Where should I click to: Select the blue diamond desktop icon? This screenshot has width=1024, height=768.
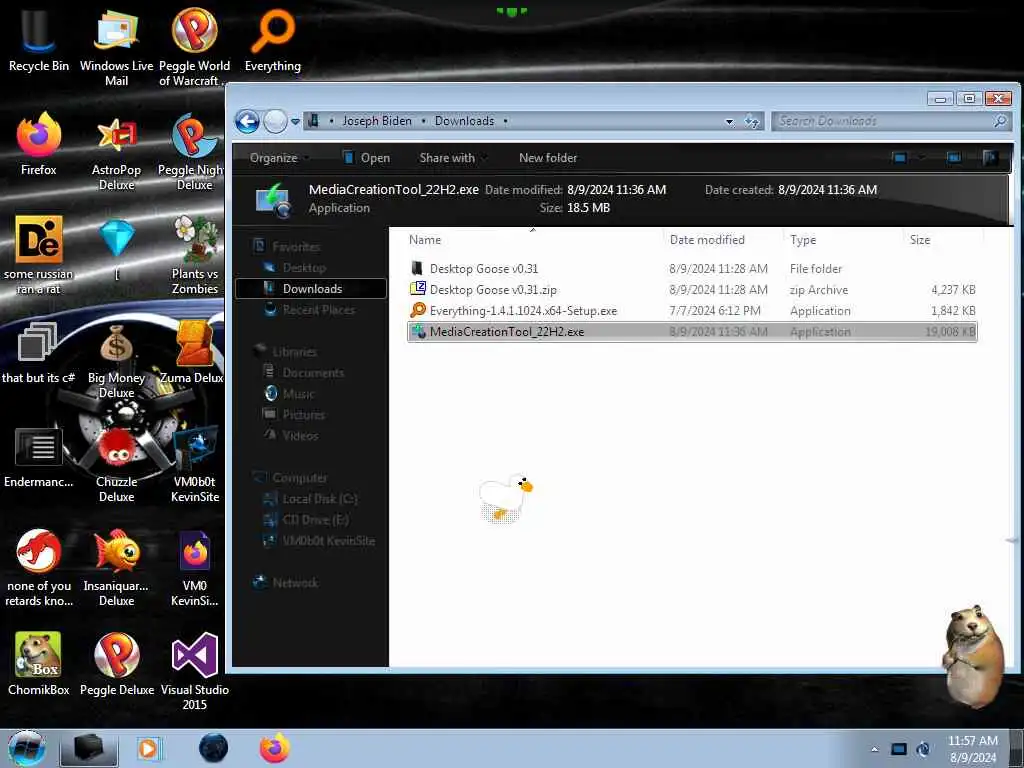tap(117, 248)
